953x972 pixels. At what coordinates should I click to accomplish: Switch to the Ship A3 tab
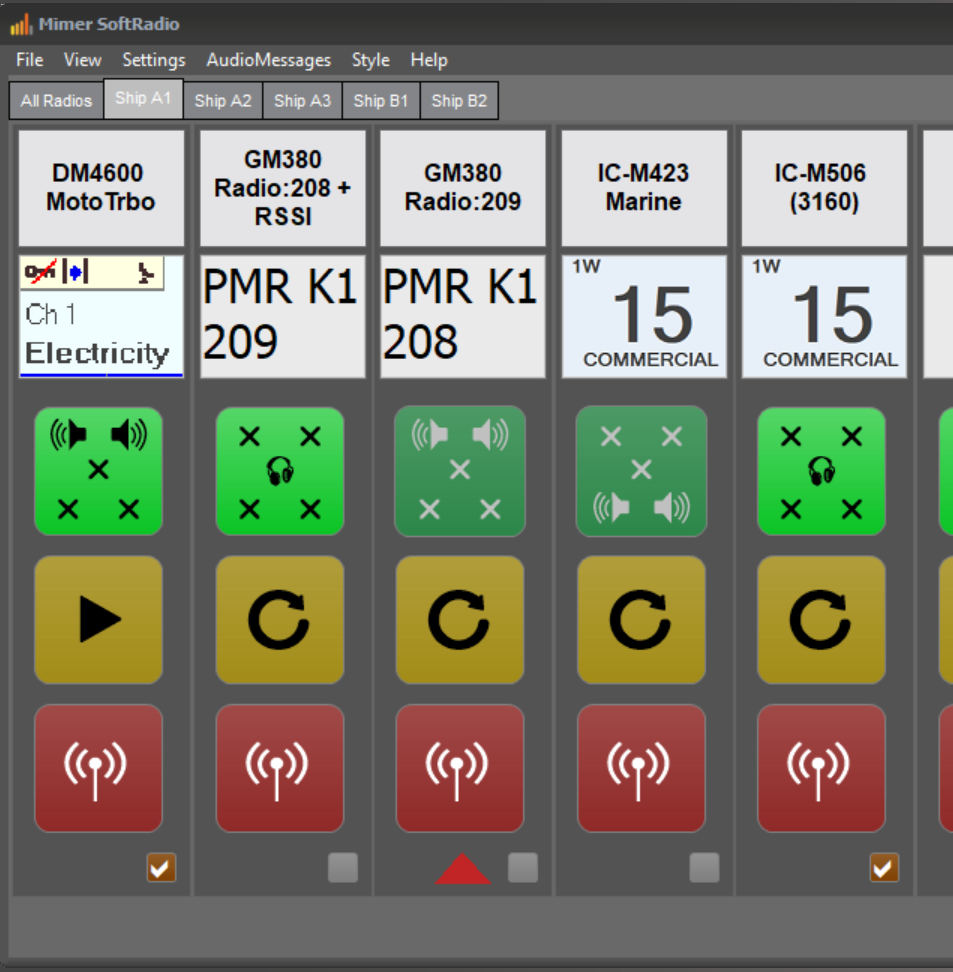tap(303, 100)
